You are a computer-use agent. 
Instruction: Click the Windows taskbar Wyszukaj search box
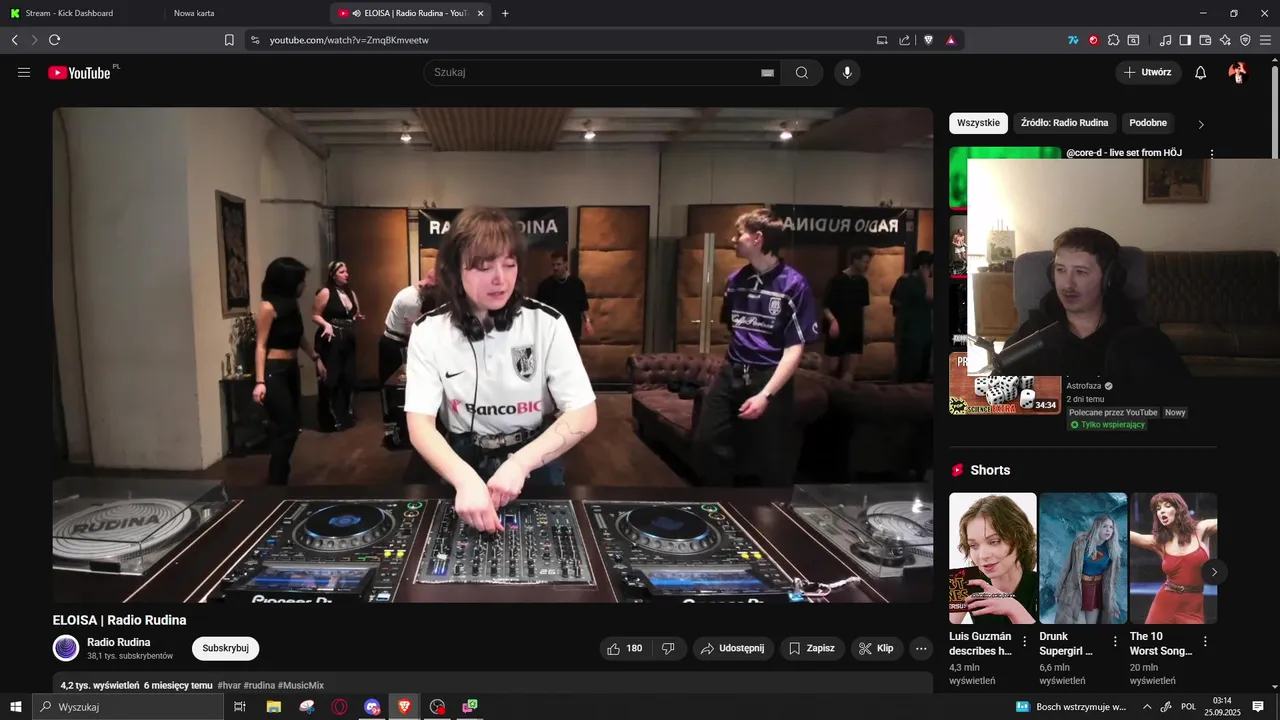point(128,707)
